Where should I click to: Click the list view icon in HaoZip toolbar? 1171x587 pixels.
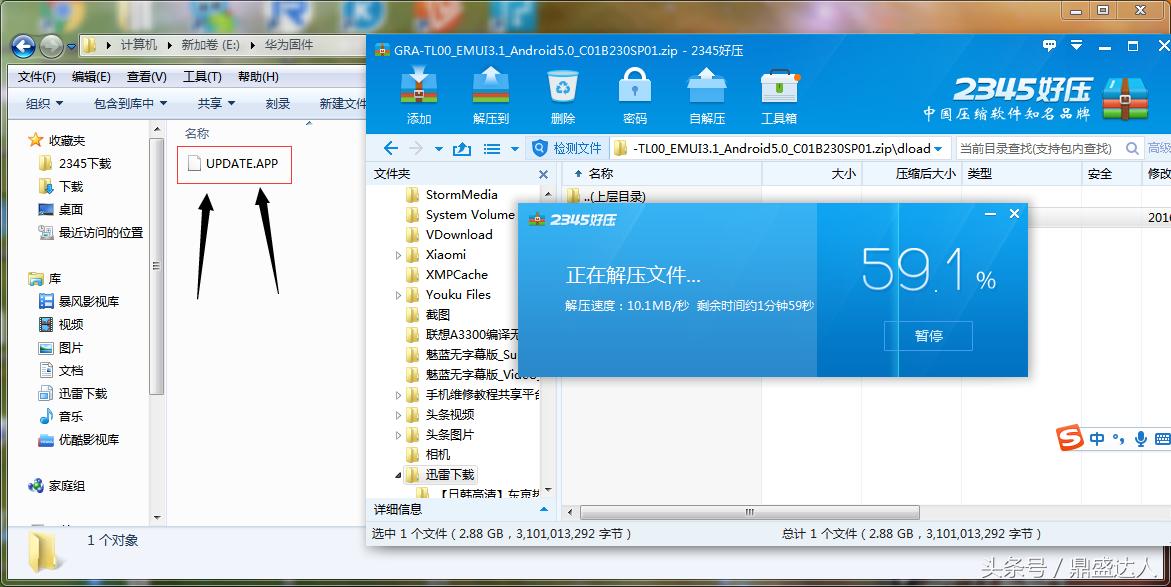coord(492,146)
